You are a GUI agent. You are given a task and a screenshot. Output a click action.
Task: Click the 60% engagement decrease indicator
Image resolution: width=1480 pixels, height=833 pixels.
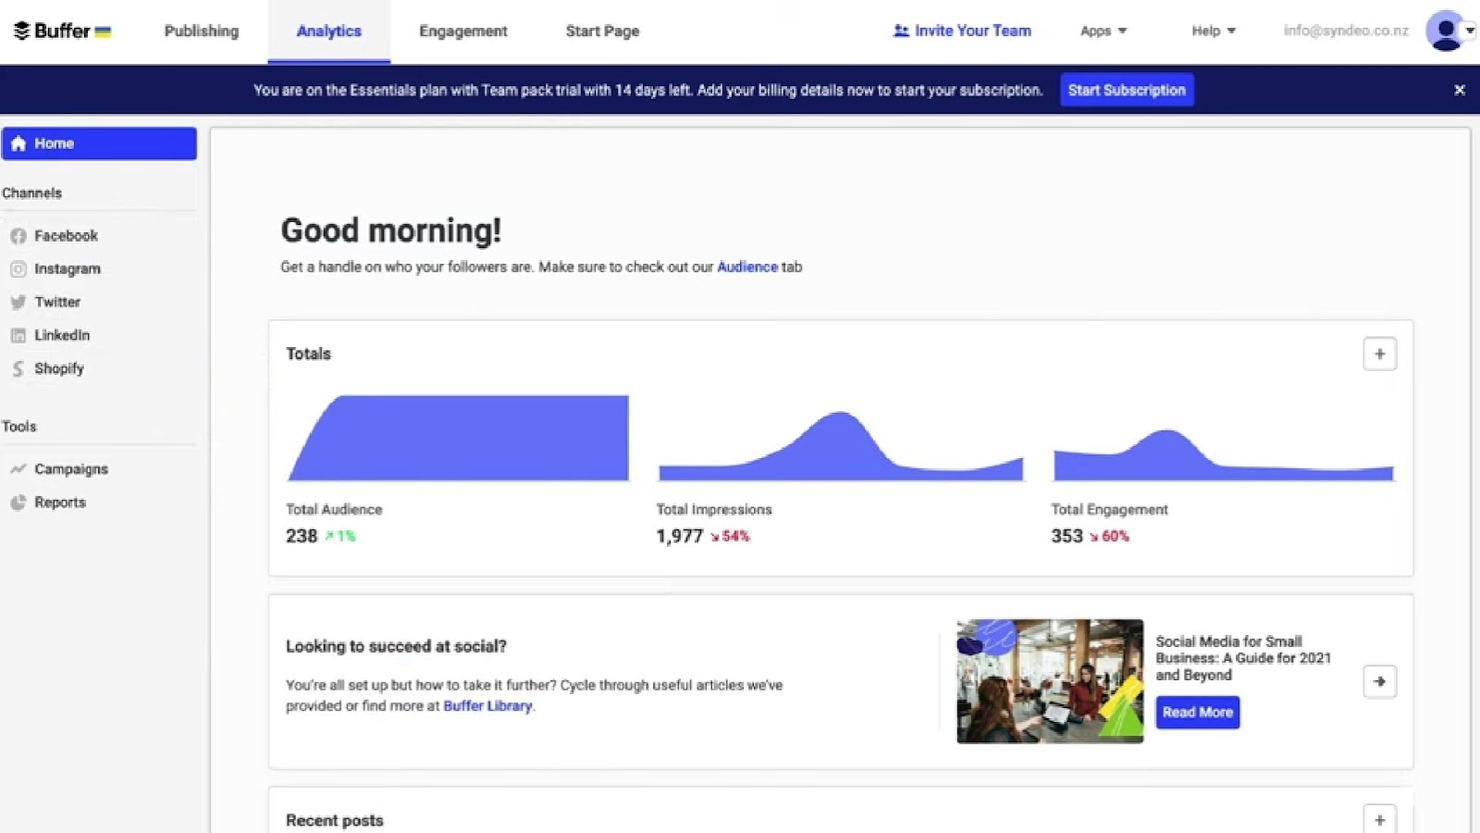[x=1109, y=536]
